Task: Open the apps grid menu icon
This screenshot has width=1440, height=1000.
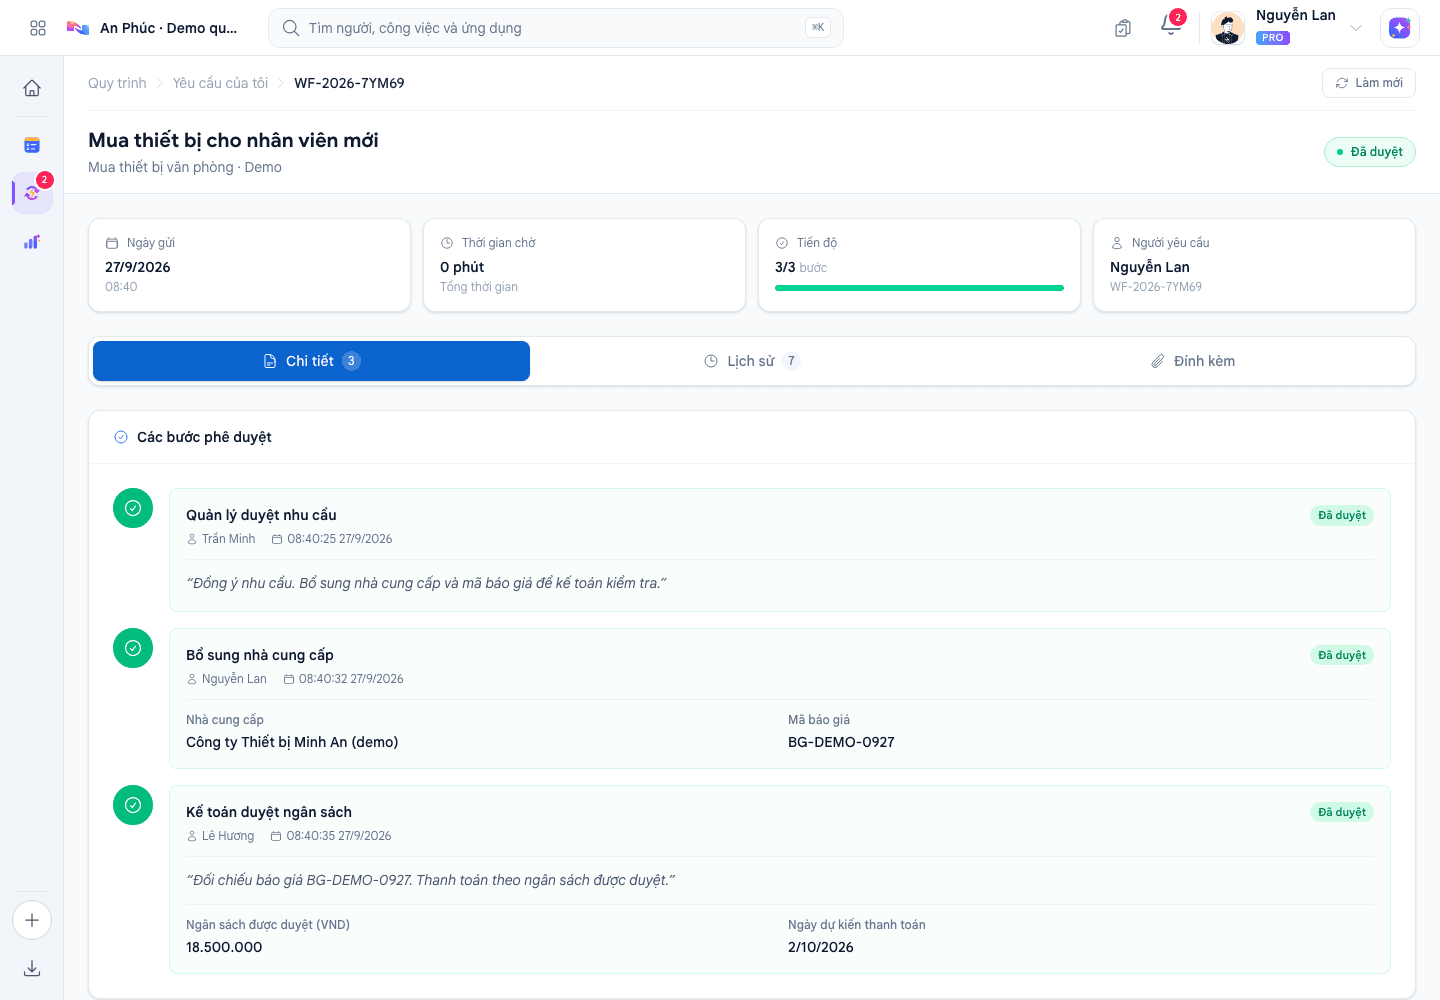Action: 38,28
